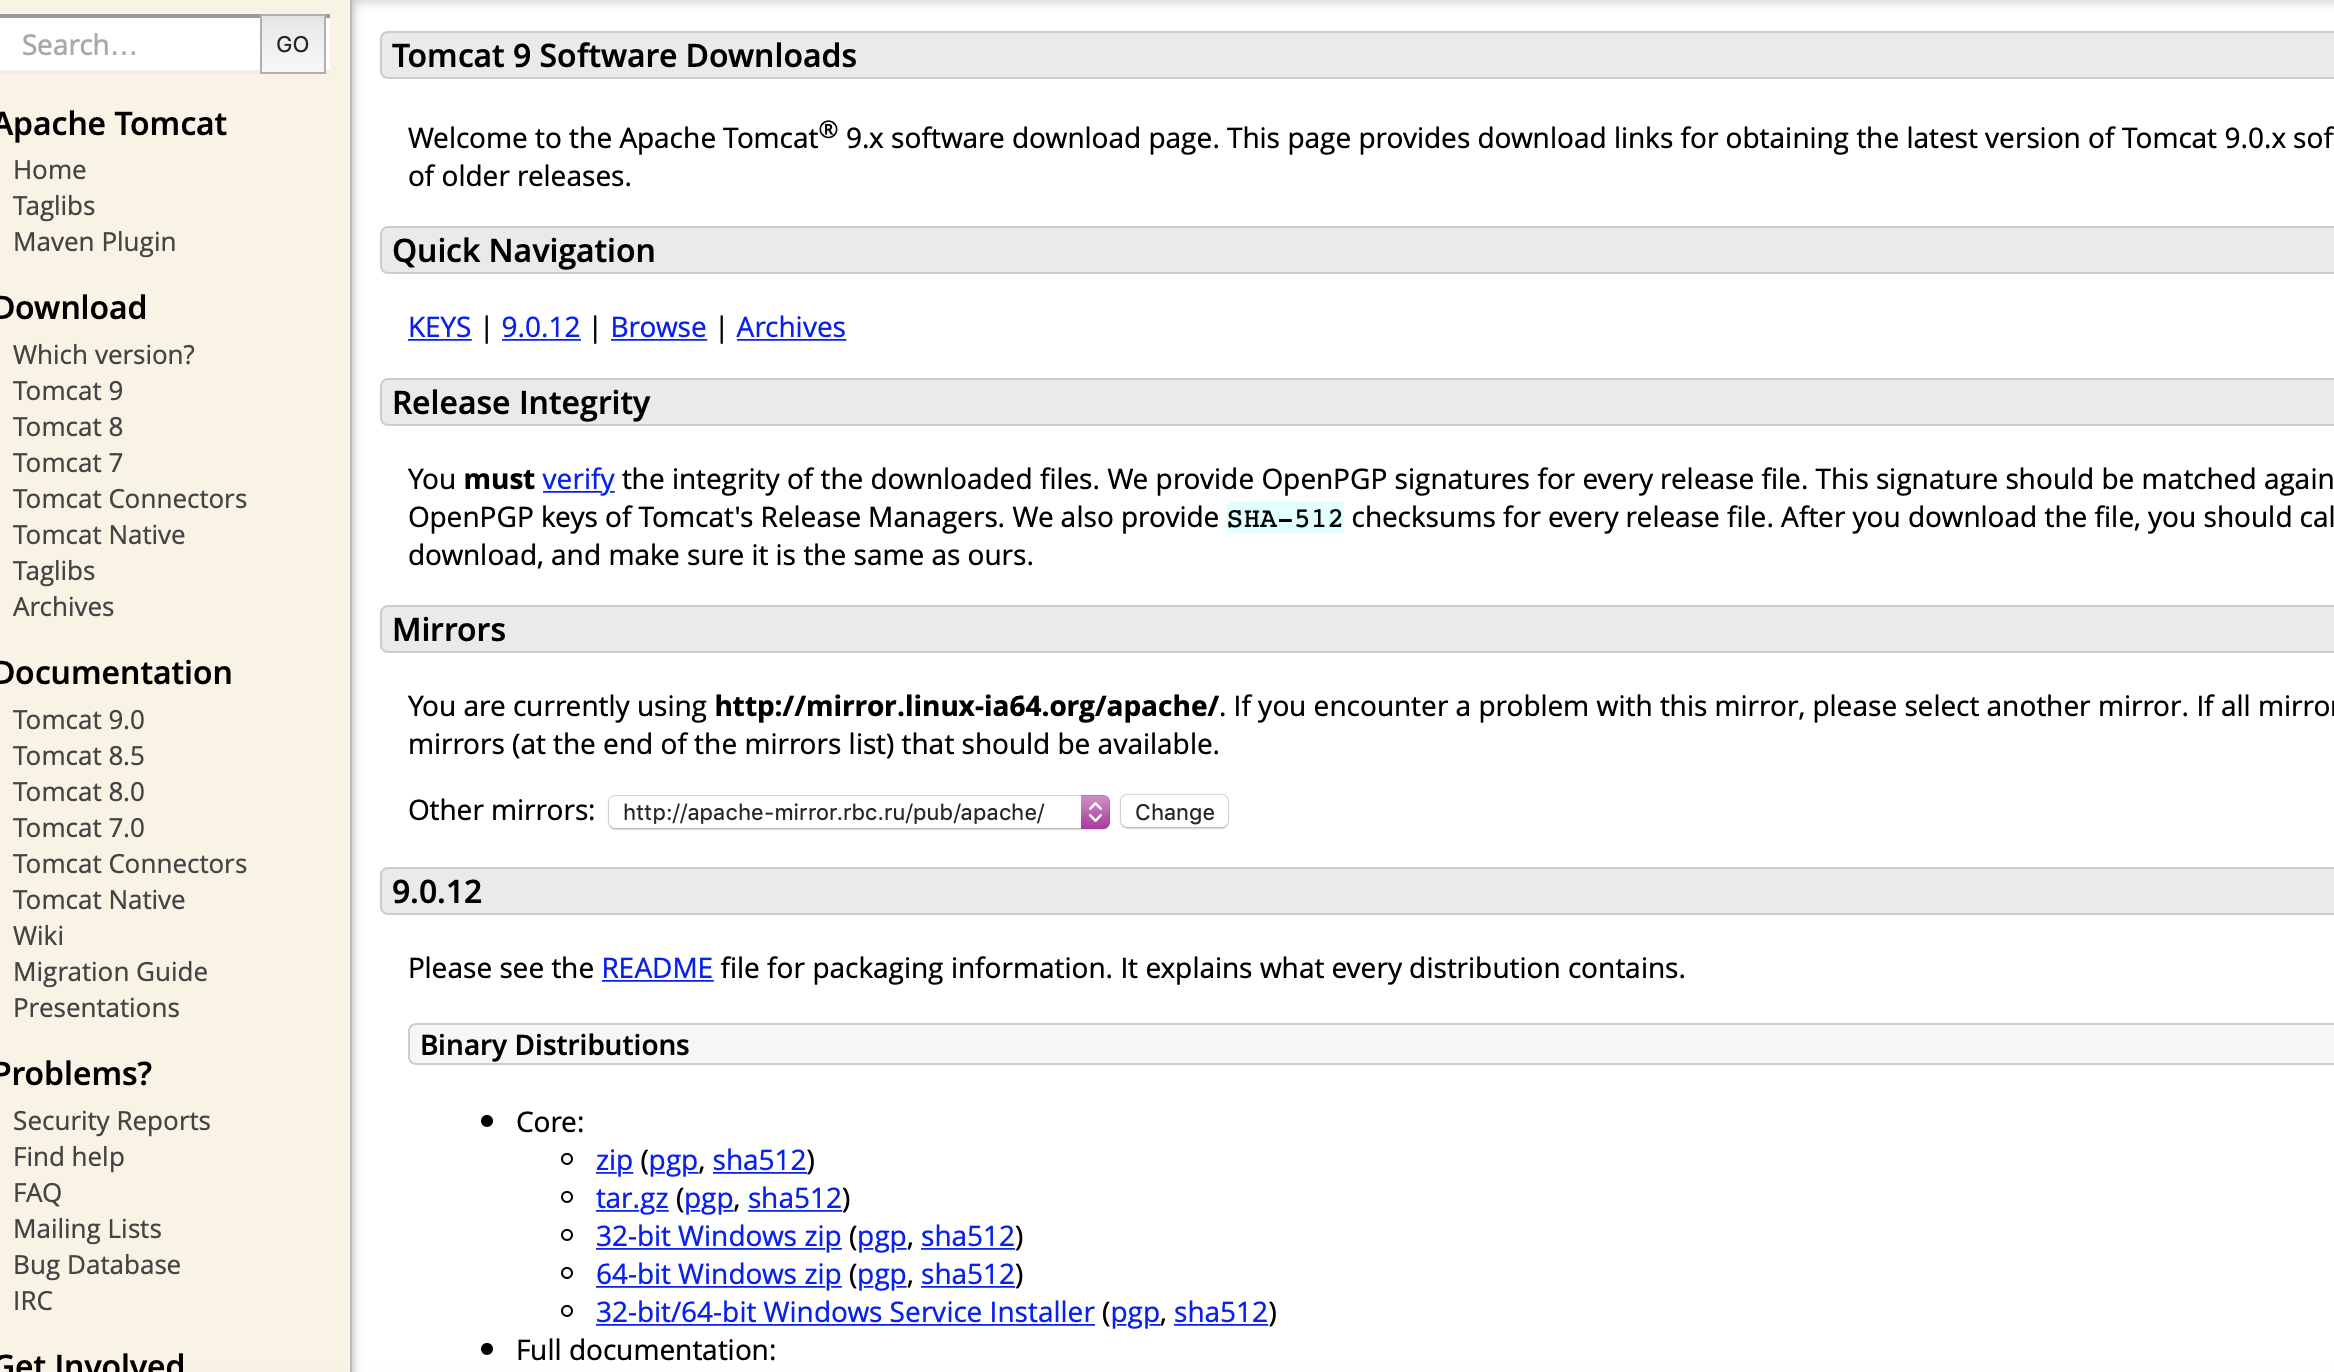
Task: Open the Migration Guide link
Action: (110, 972)
